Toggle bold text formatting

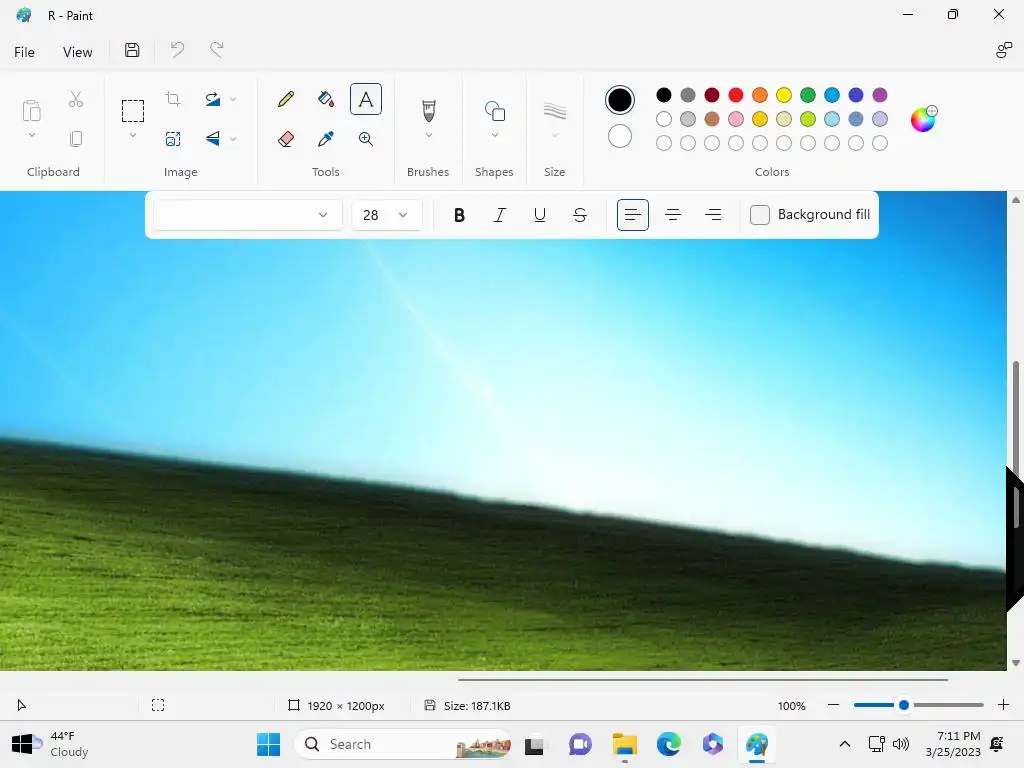coord(459,215)
